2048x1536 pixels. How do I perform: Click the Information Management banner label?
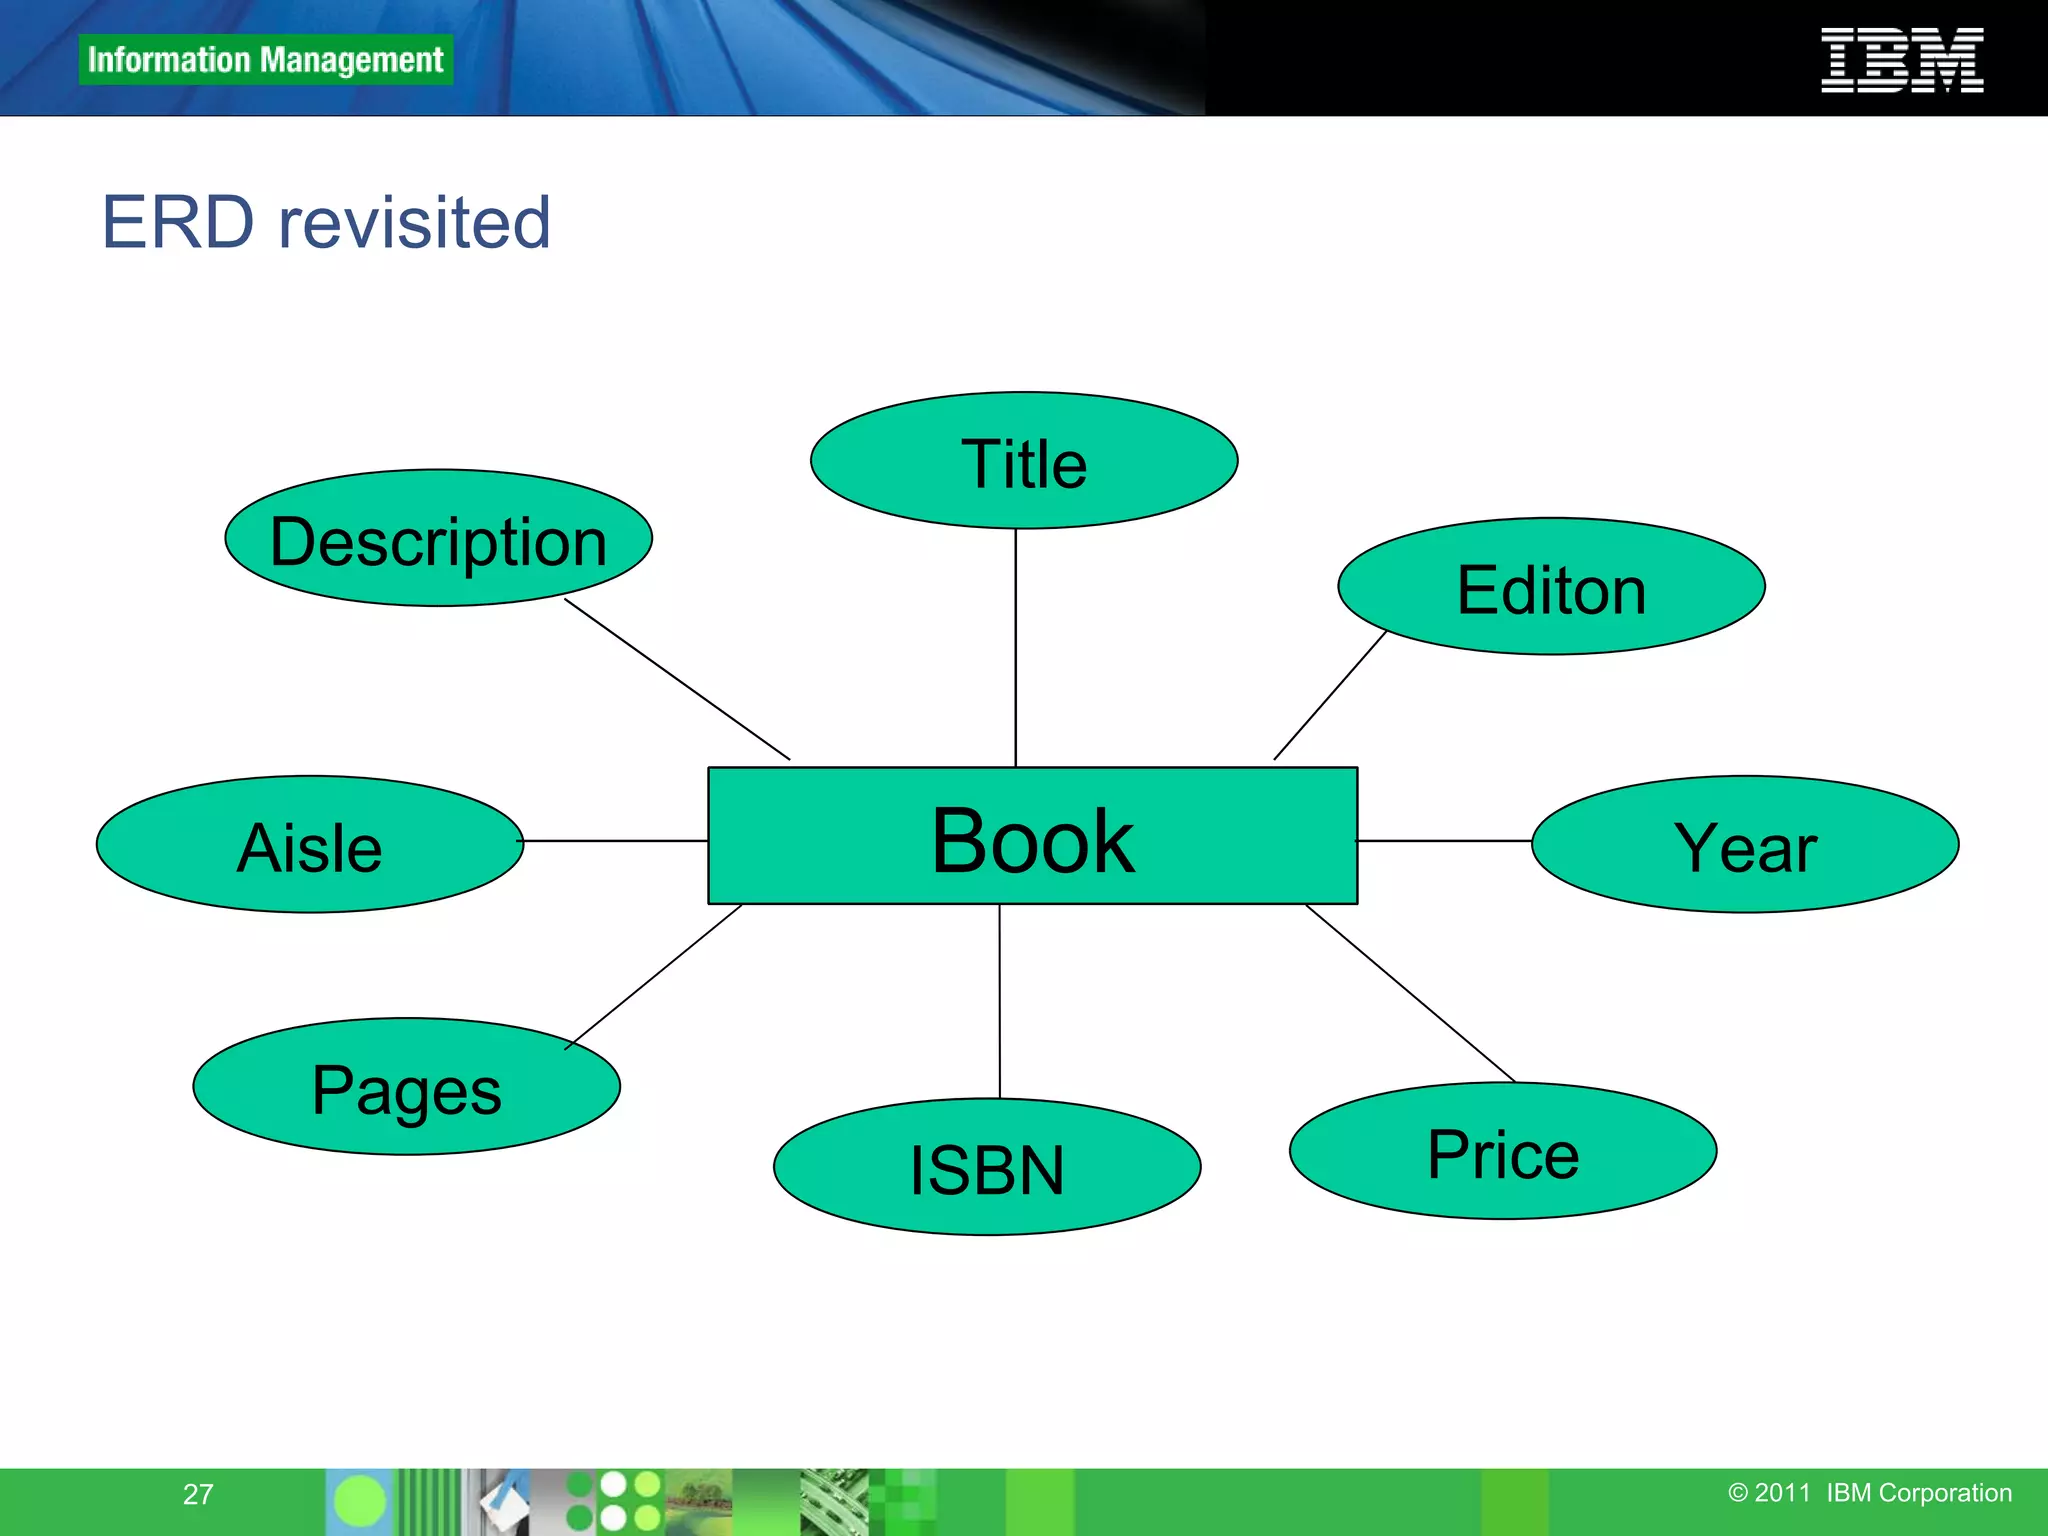coord(265,60)
